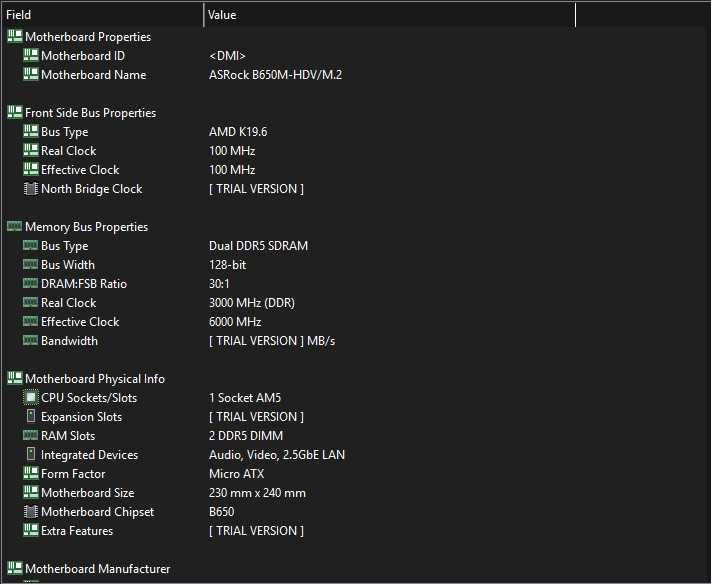The height and width of the screenshot is (584, 711).
Task: Select the B650 chipset value
Action: click(221, 512)
